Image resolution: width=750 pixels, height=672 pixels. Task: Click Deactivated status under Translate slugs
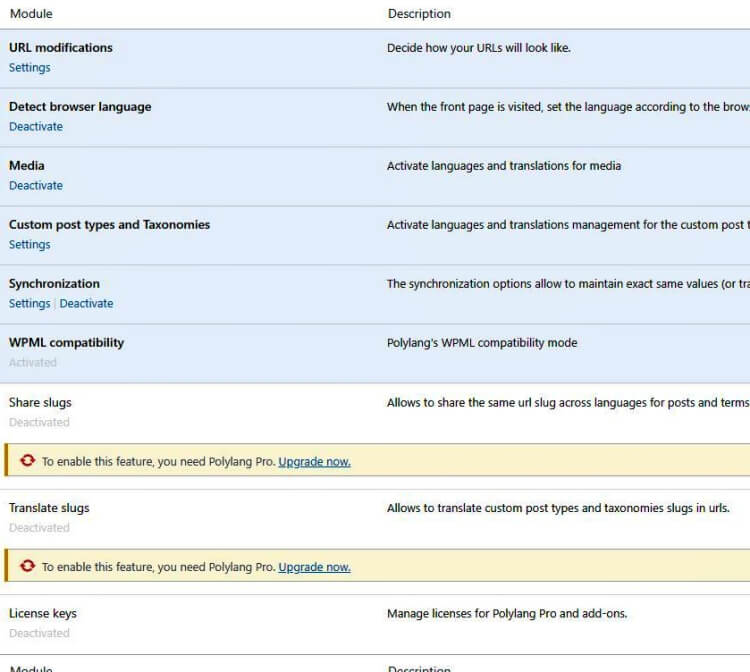coord(39,528)
